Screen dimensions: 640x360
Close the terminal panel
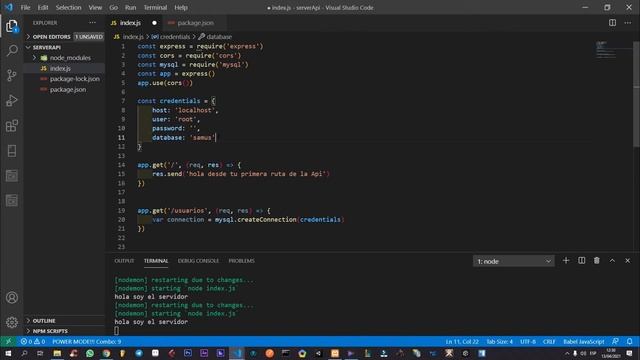coord(628,260)
